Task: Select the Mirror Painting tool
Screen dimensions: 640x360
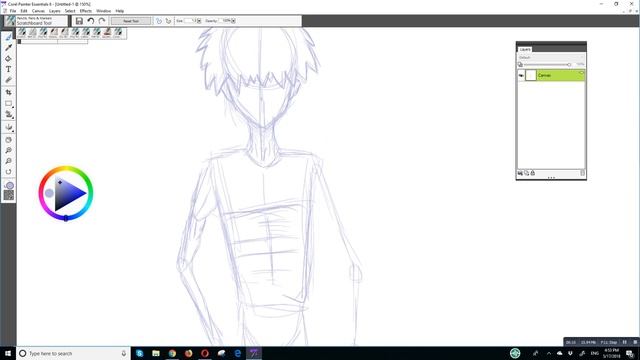Action: pyautogui.click(x=9, y=127)
